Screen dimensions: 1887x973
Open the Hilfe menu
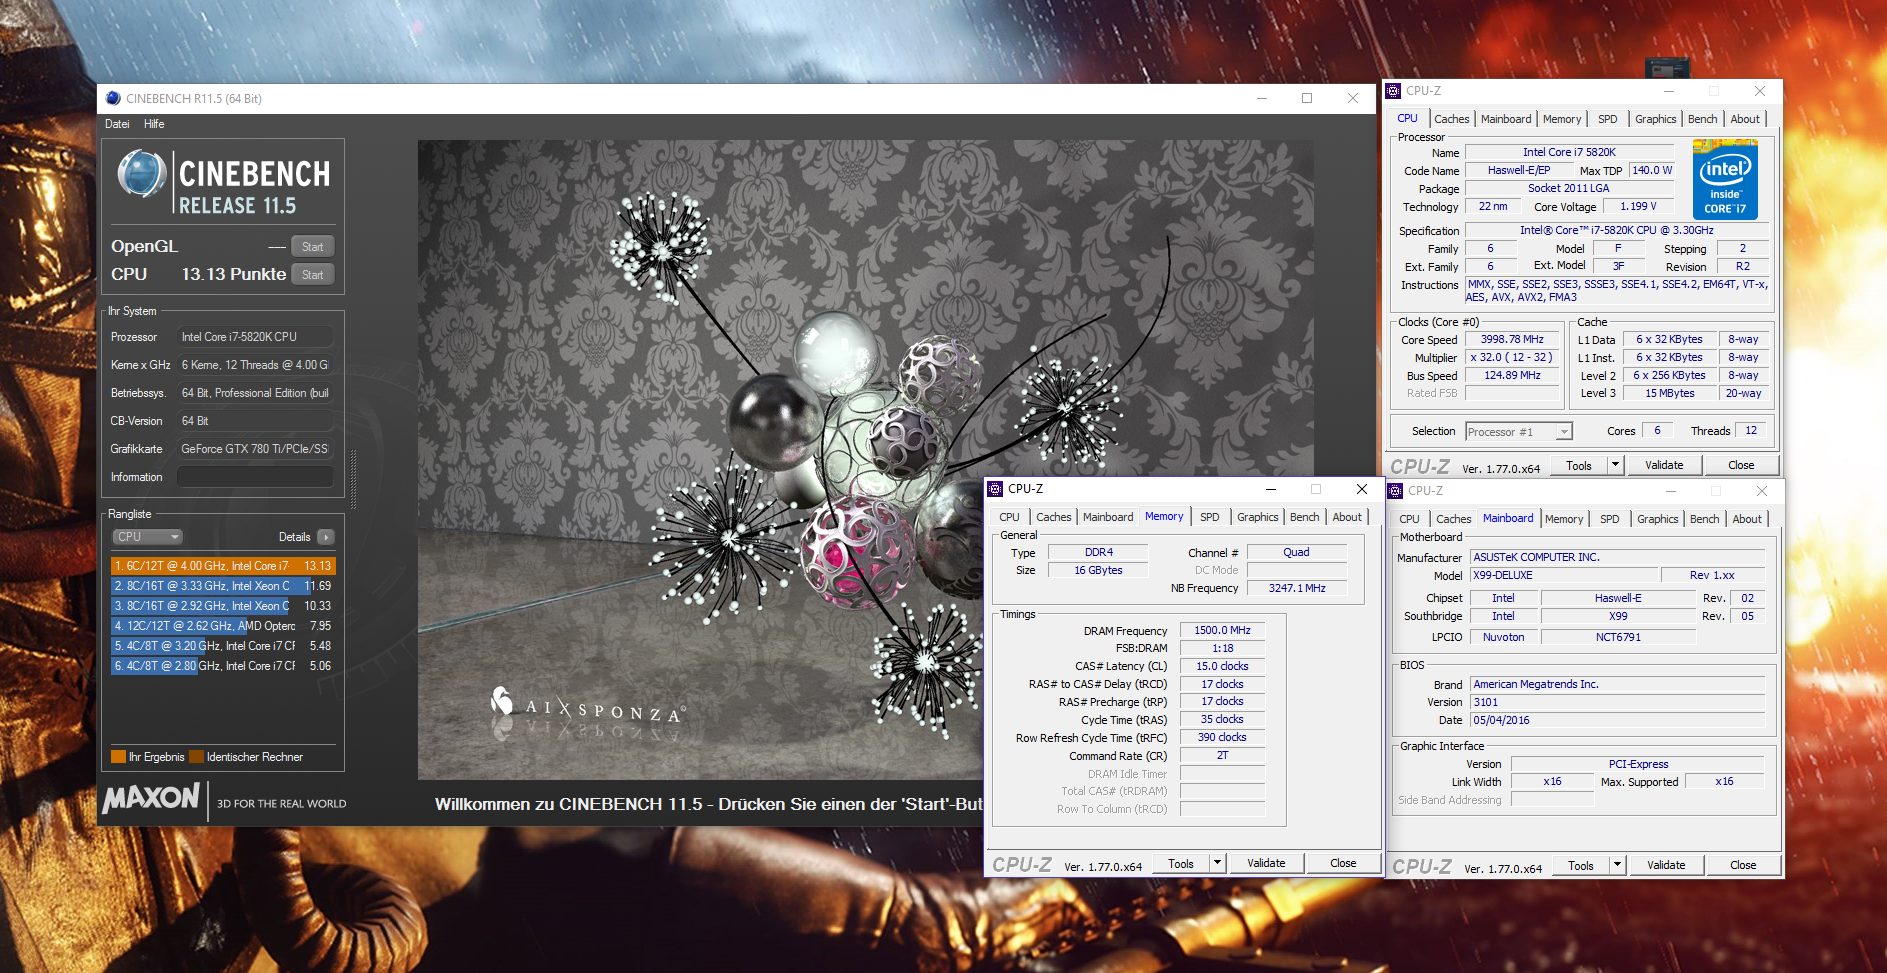click(x=154, y=124)
